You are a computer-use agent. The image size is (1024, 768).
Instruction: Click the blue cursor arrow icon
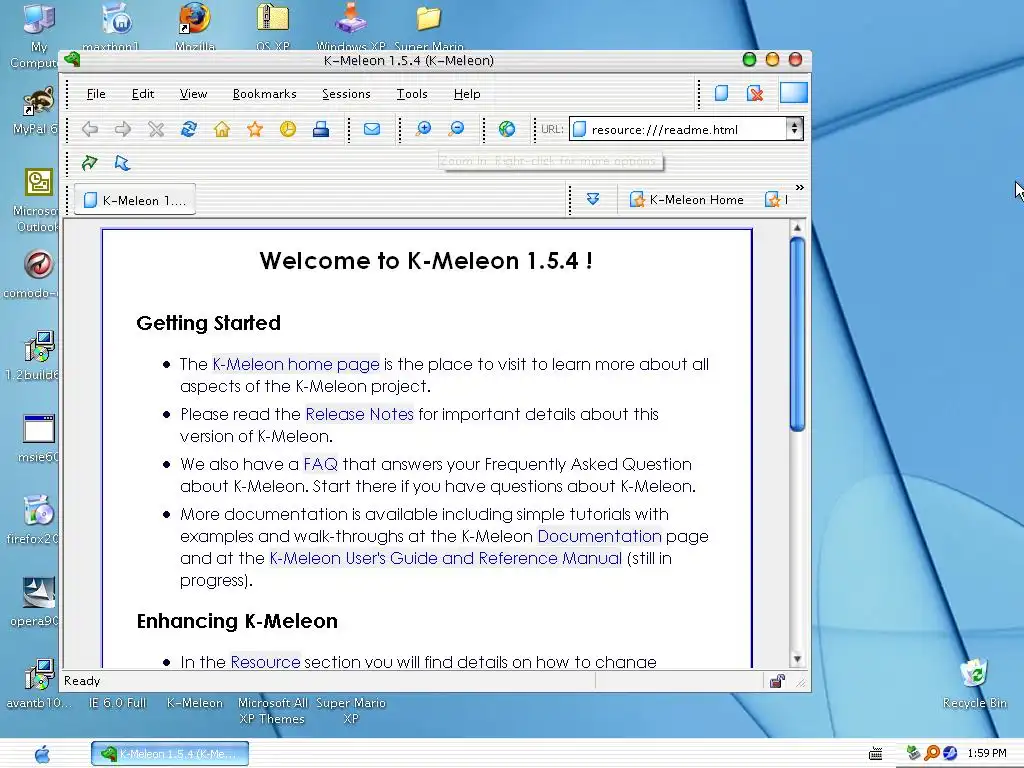point(122,163)
